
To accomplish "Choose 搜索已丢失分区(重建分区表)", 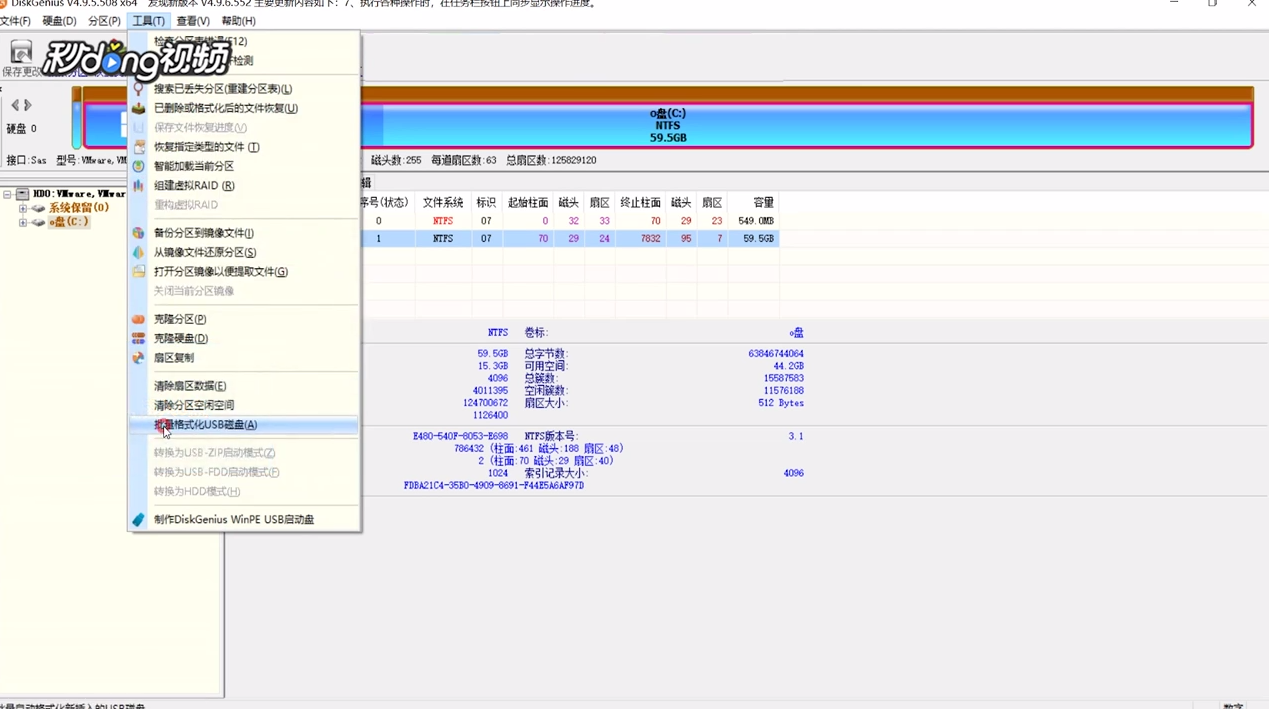I will pos(244,89).
